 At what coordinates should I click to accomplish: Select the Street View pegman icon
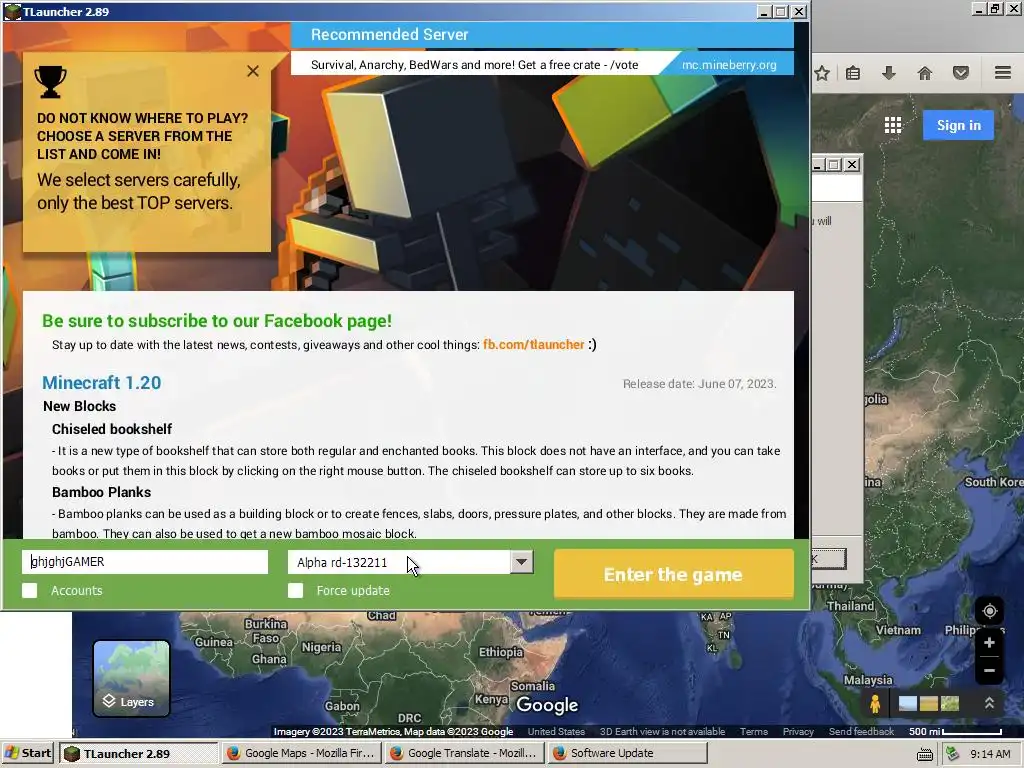tap(875, 703)
